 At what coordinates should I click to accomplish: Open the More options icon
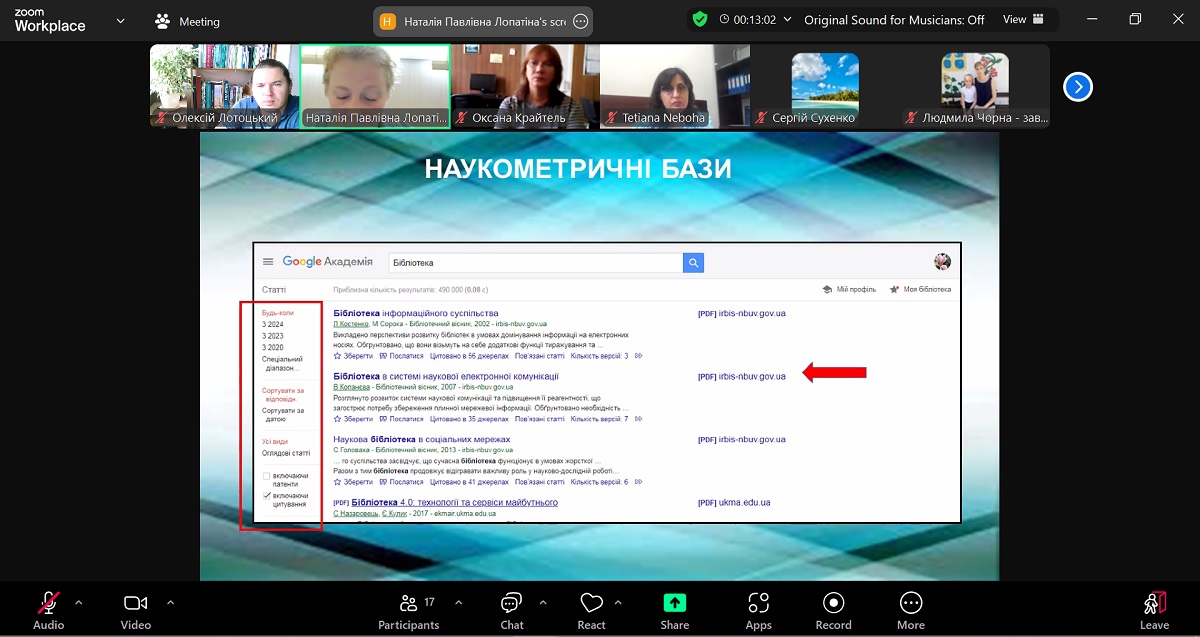tap(910, 603)
